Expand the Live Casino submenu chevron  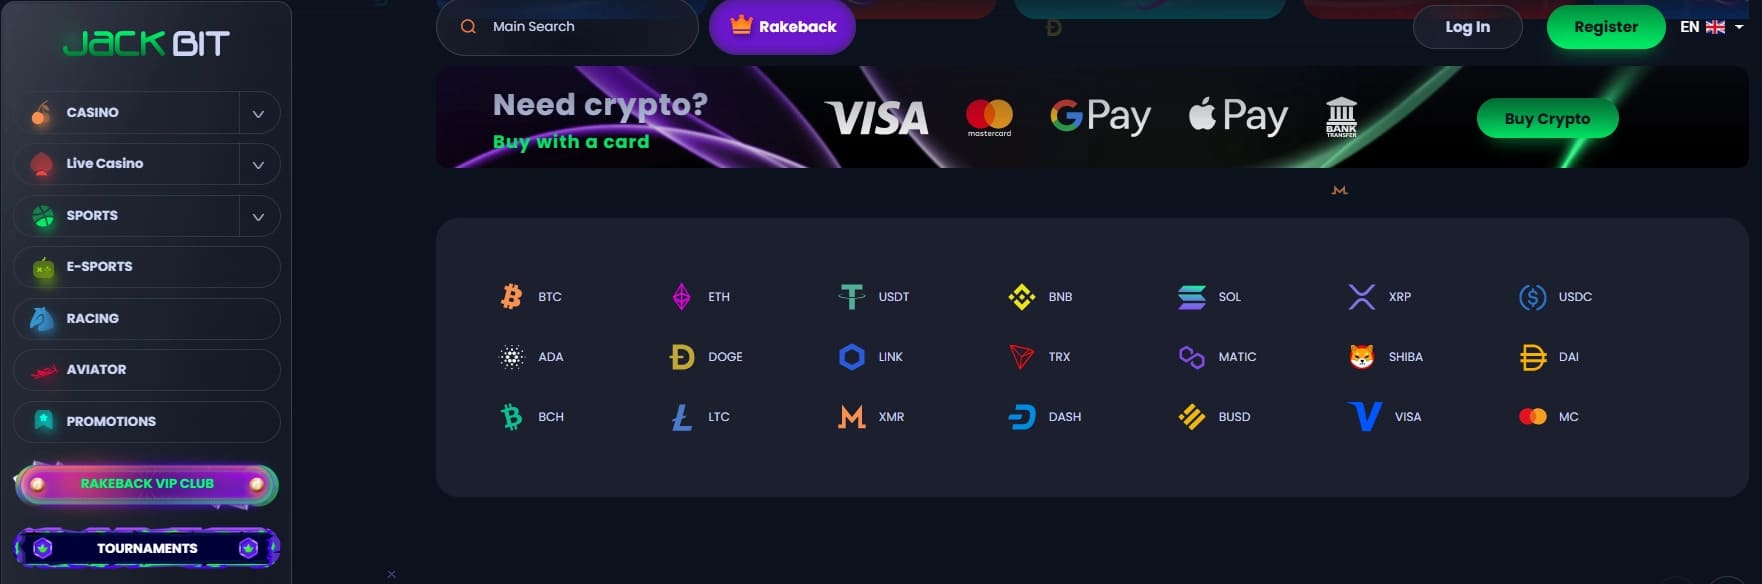258,164
